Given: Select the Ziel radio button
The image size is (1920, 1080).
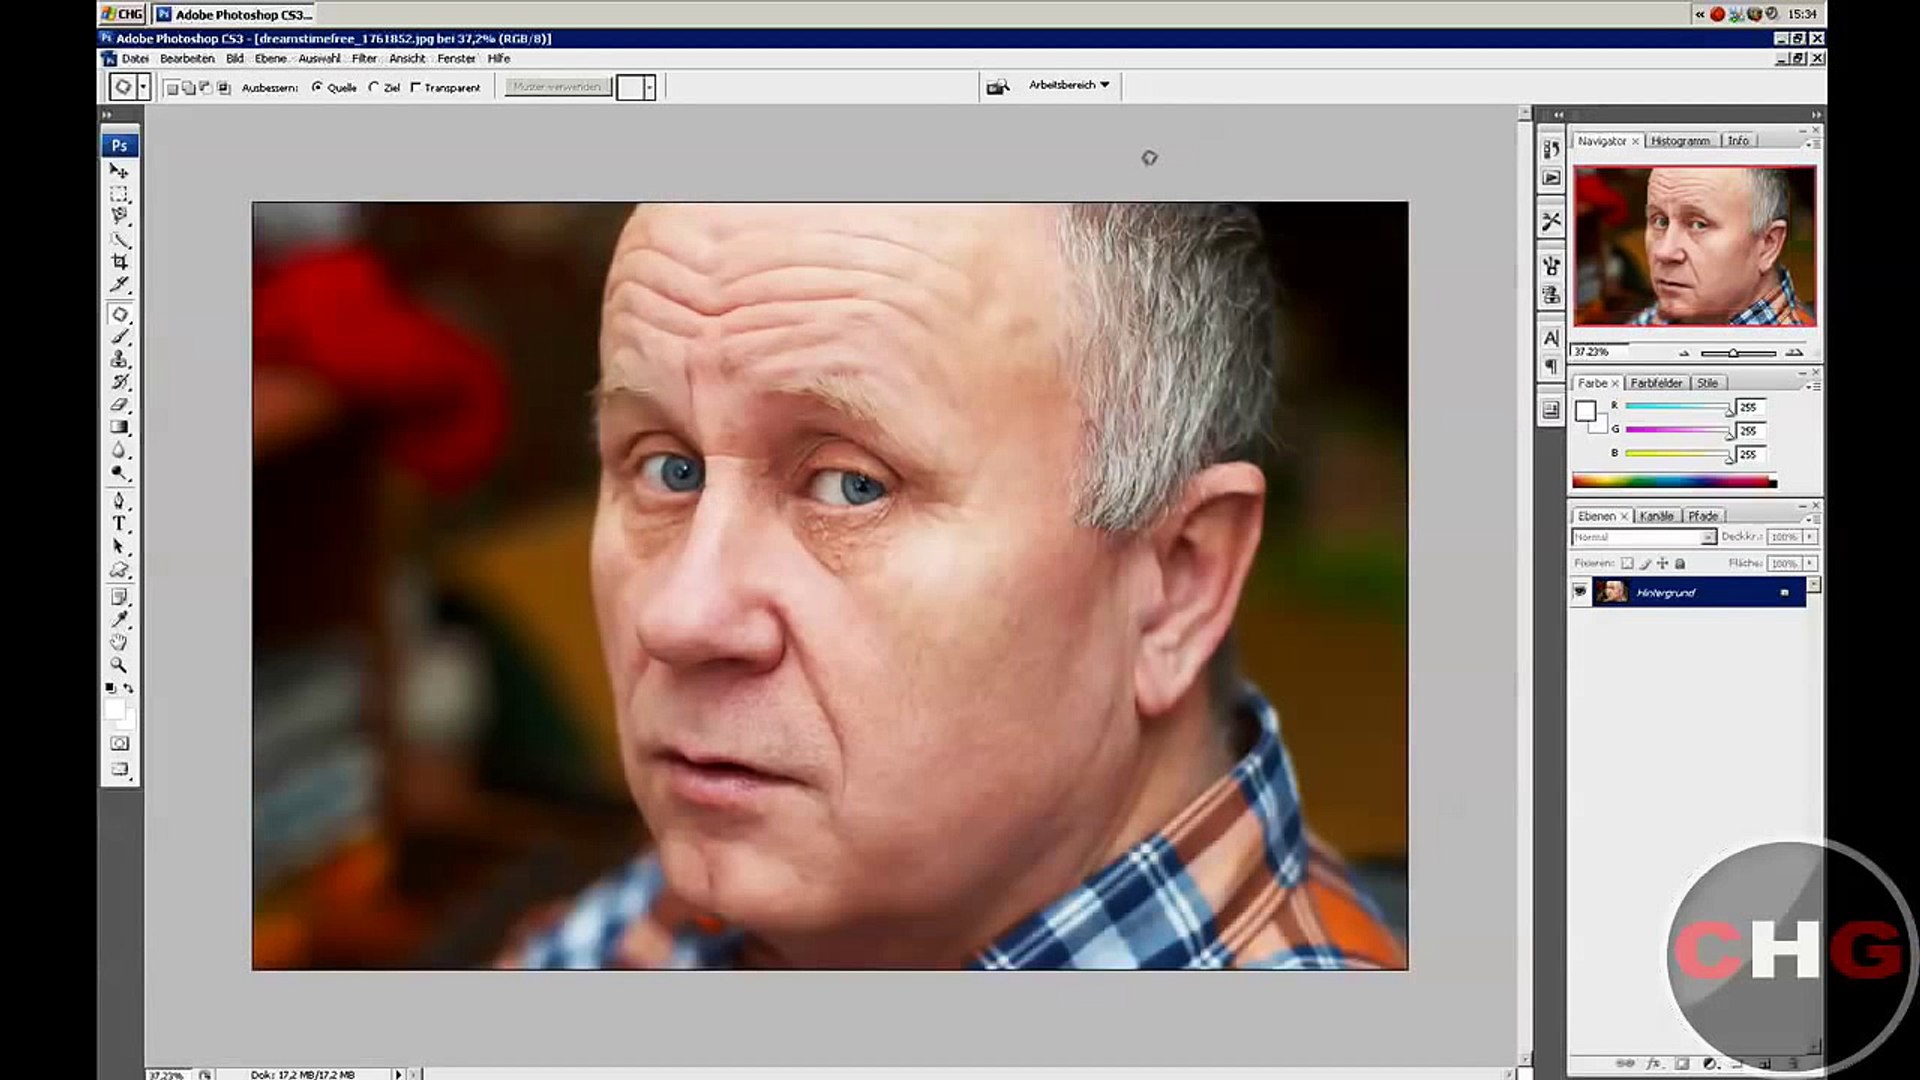Looking at the screenshot, I should pos(374,87).
